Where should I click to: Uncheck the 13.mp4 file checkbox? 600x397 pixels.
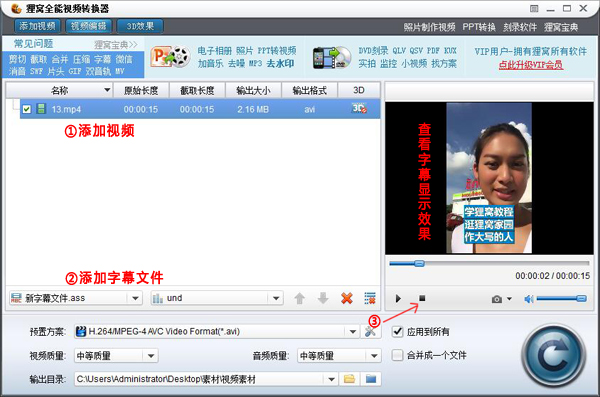(26, 109)
